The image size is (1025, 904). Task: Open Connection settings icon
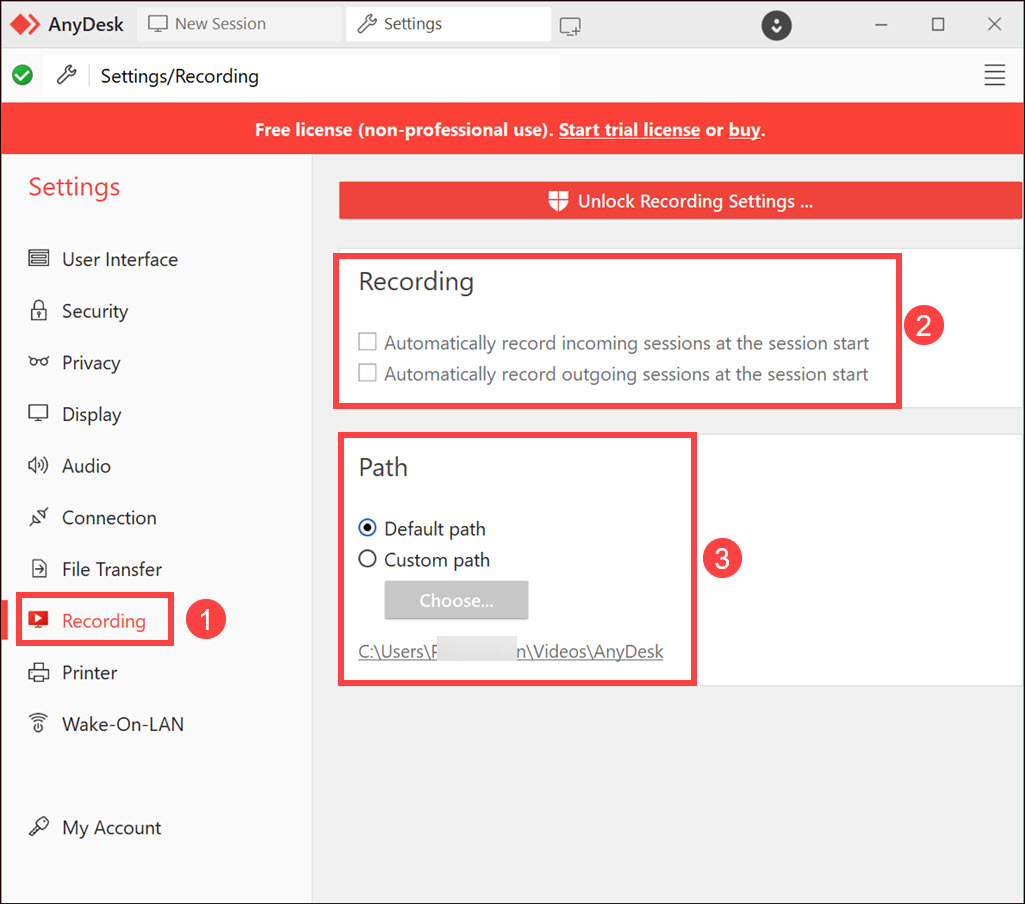39,518
